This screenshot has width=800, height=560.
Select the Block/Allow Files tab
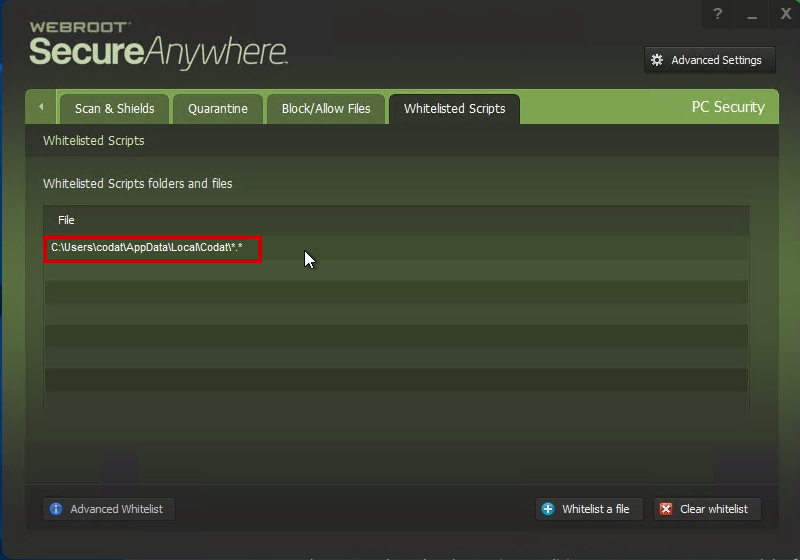point(326,109)
